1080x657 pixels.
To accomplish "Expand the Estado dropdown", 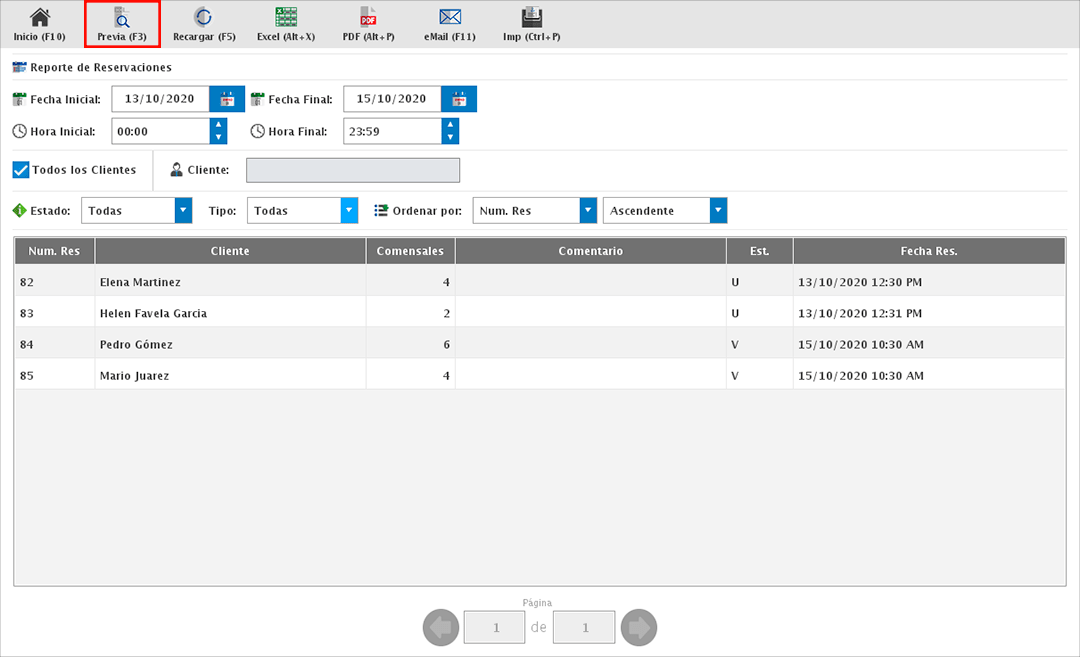I will click(183, 211).
